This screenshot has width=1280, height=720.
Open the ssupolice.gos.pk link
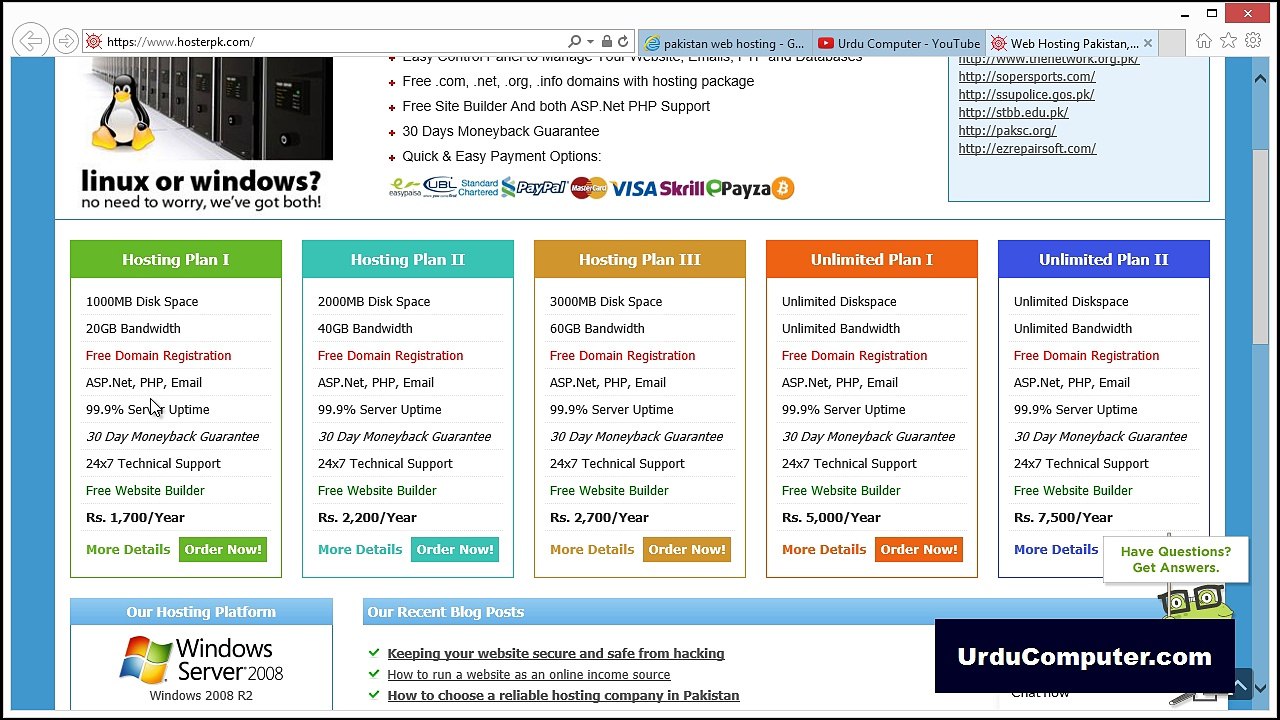(1026, 94)
